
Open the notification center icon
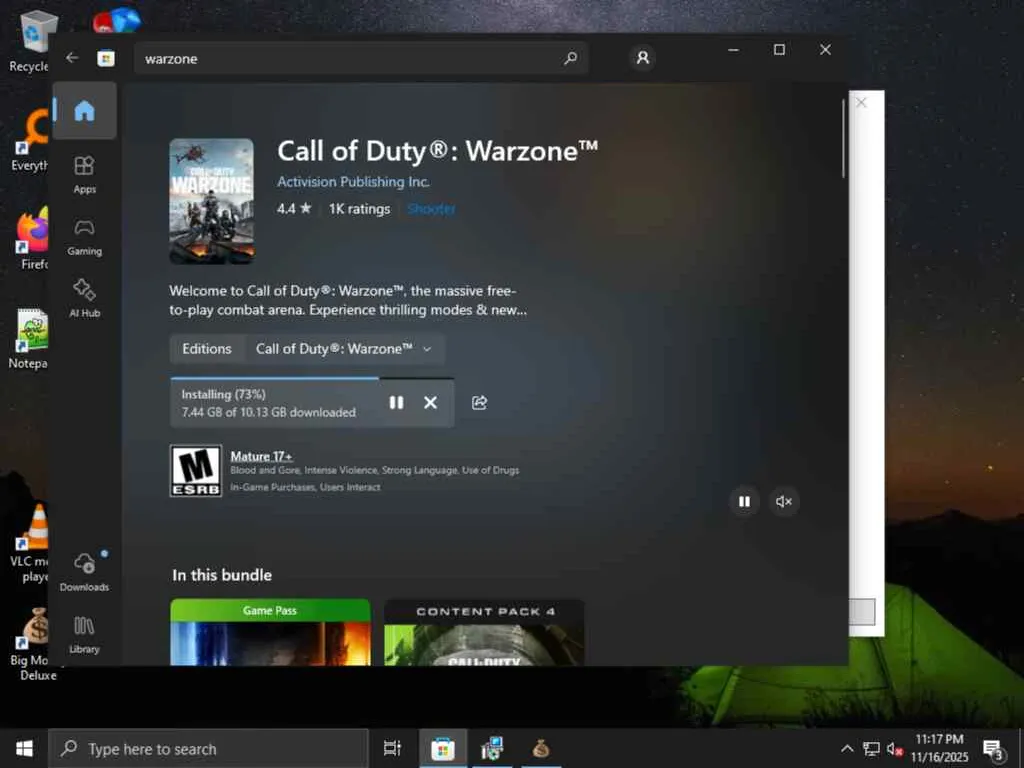[993, 748]
